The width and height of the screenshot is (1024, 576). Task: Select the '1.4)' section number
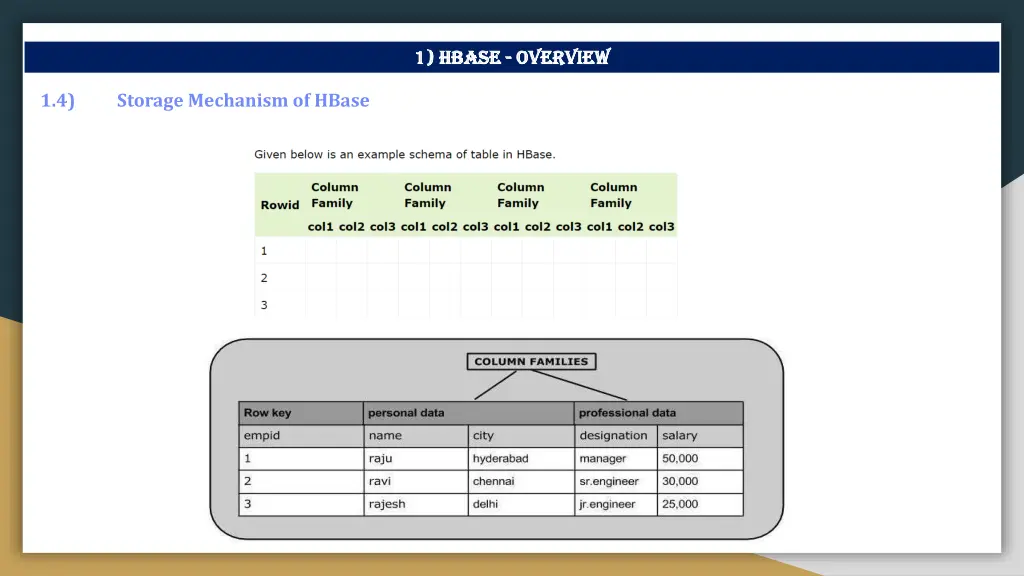click(x=57, y=101)
